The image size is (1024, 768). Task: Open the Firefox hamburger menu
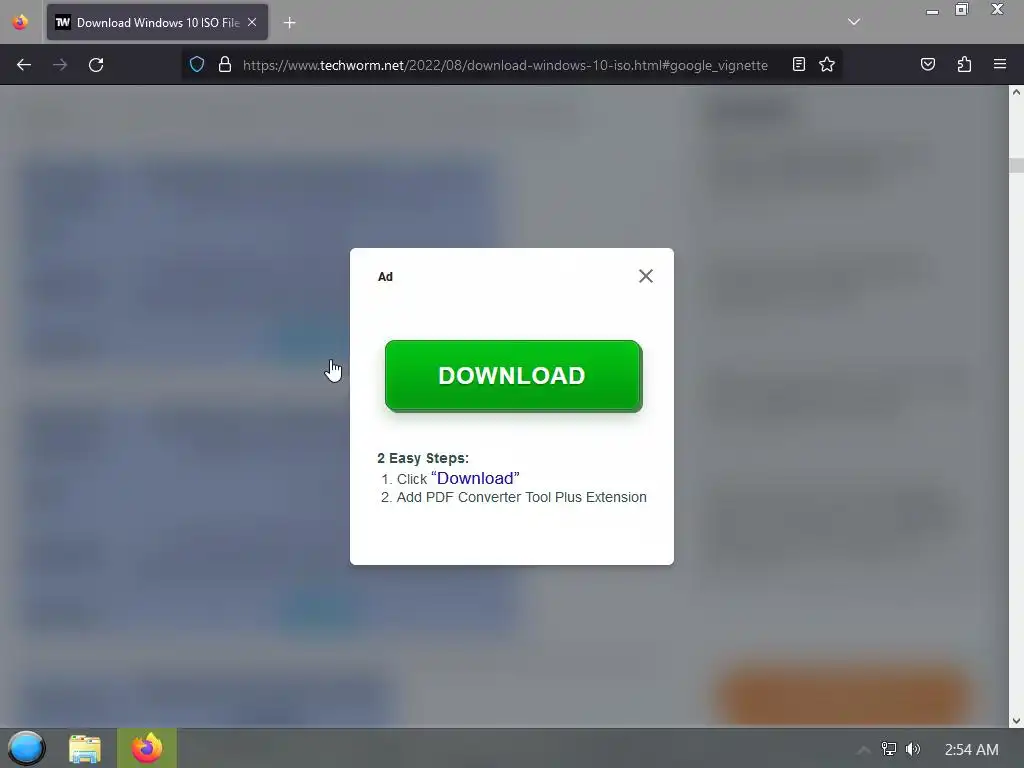coord(1000,65)
